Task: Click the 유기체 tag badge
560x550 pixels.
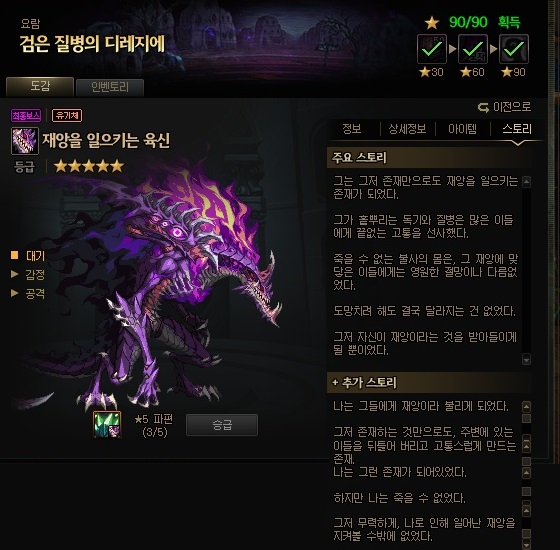Action: click(x=67, y=115)
